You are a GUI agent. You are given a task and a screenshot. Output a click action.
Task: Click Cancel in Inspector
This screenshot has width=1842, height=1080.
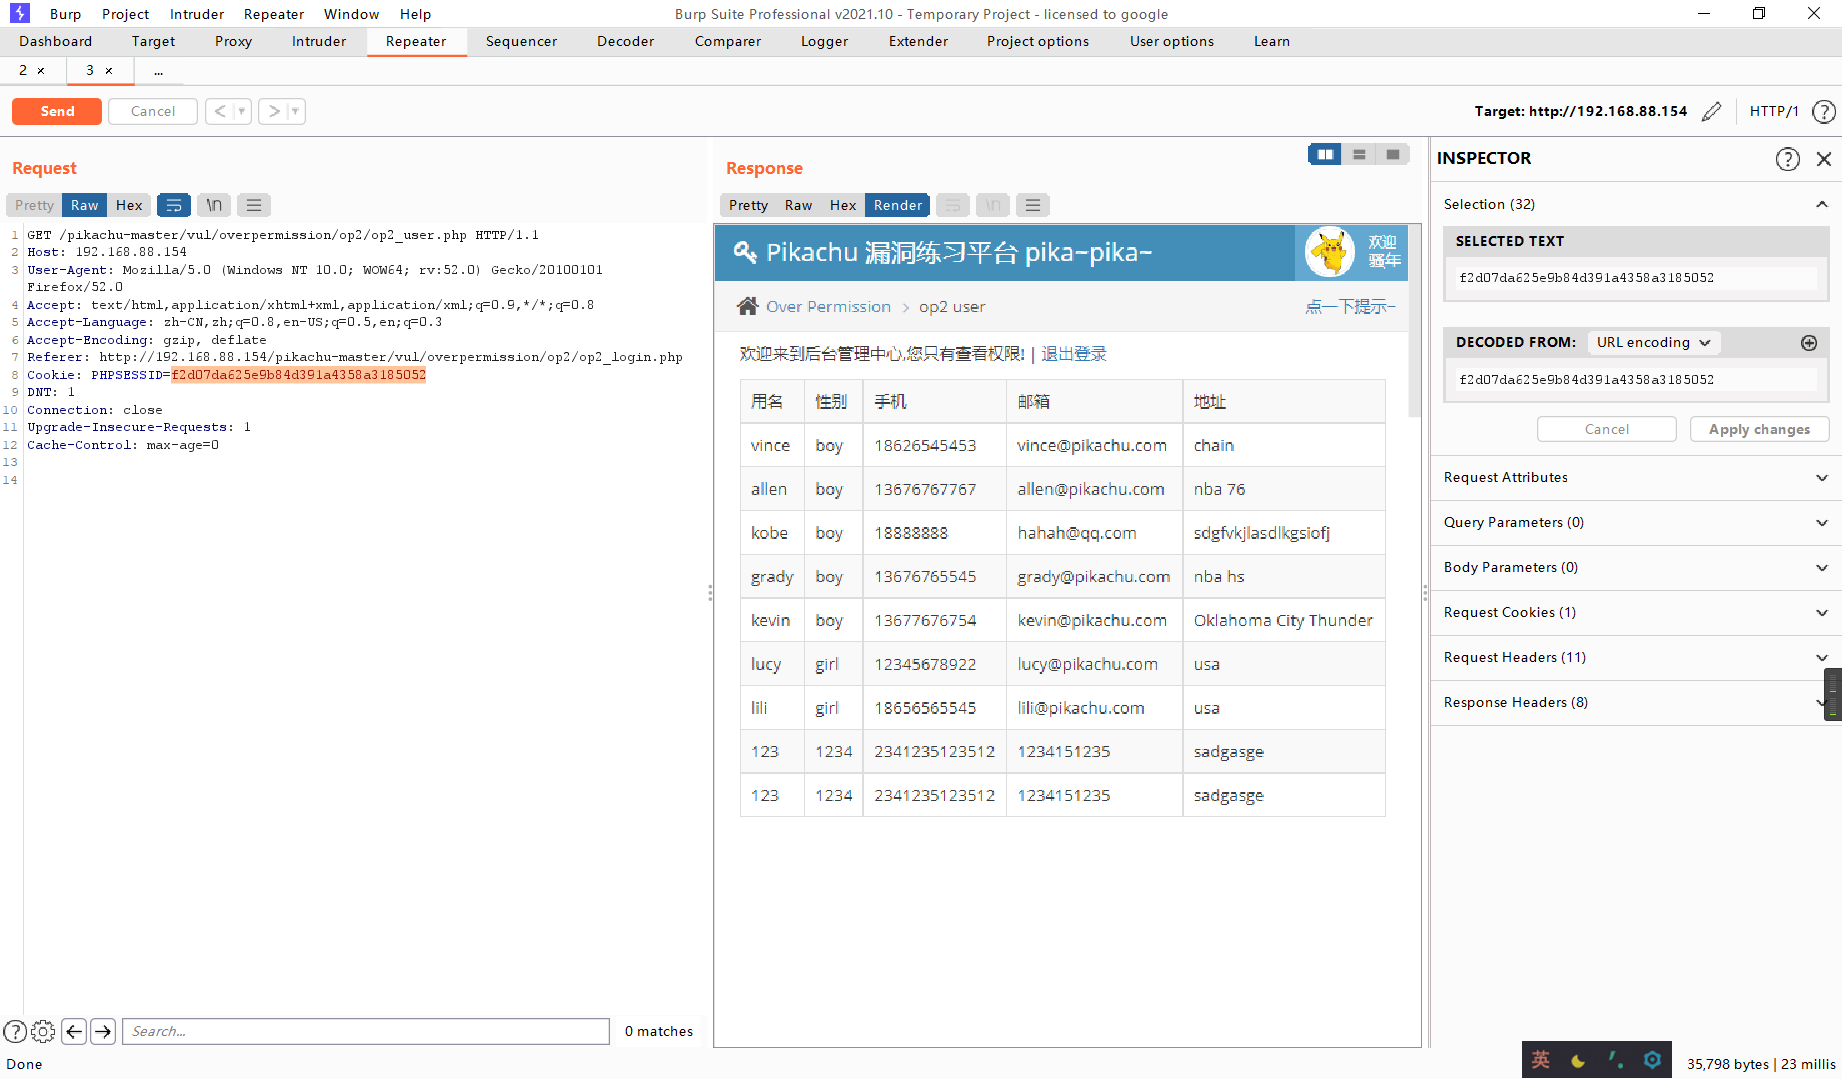click(x=1607, y=429)
